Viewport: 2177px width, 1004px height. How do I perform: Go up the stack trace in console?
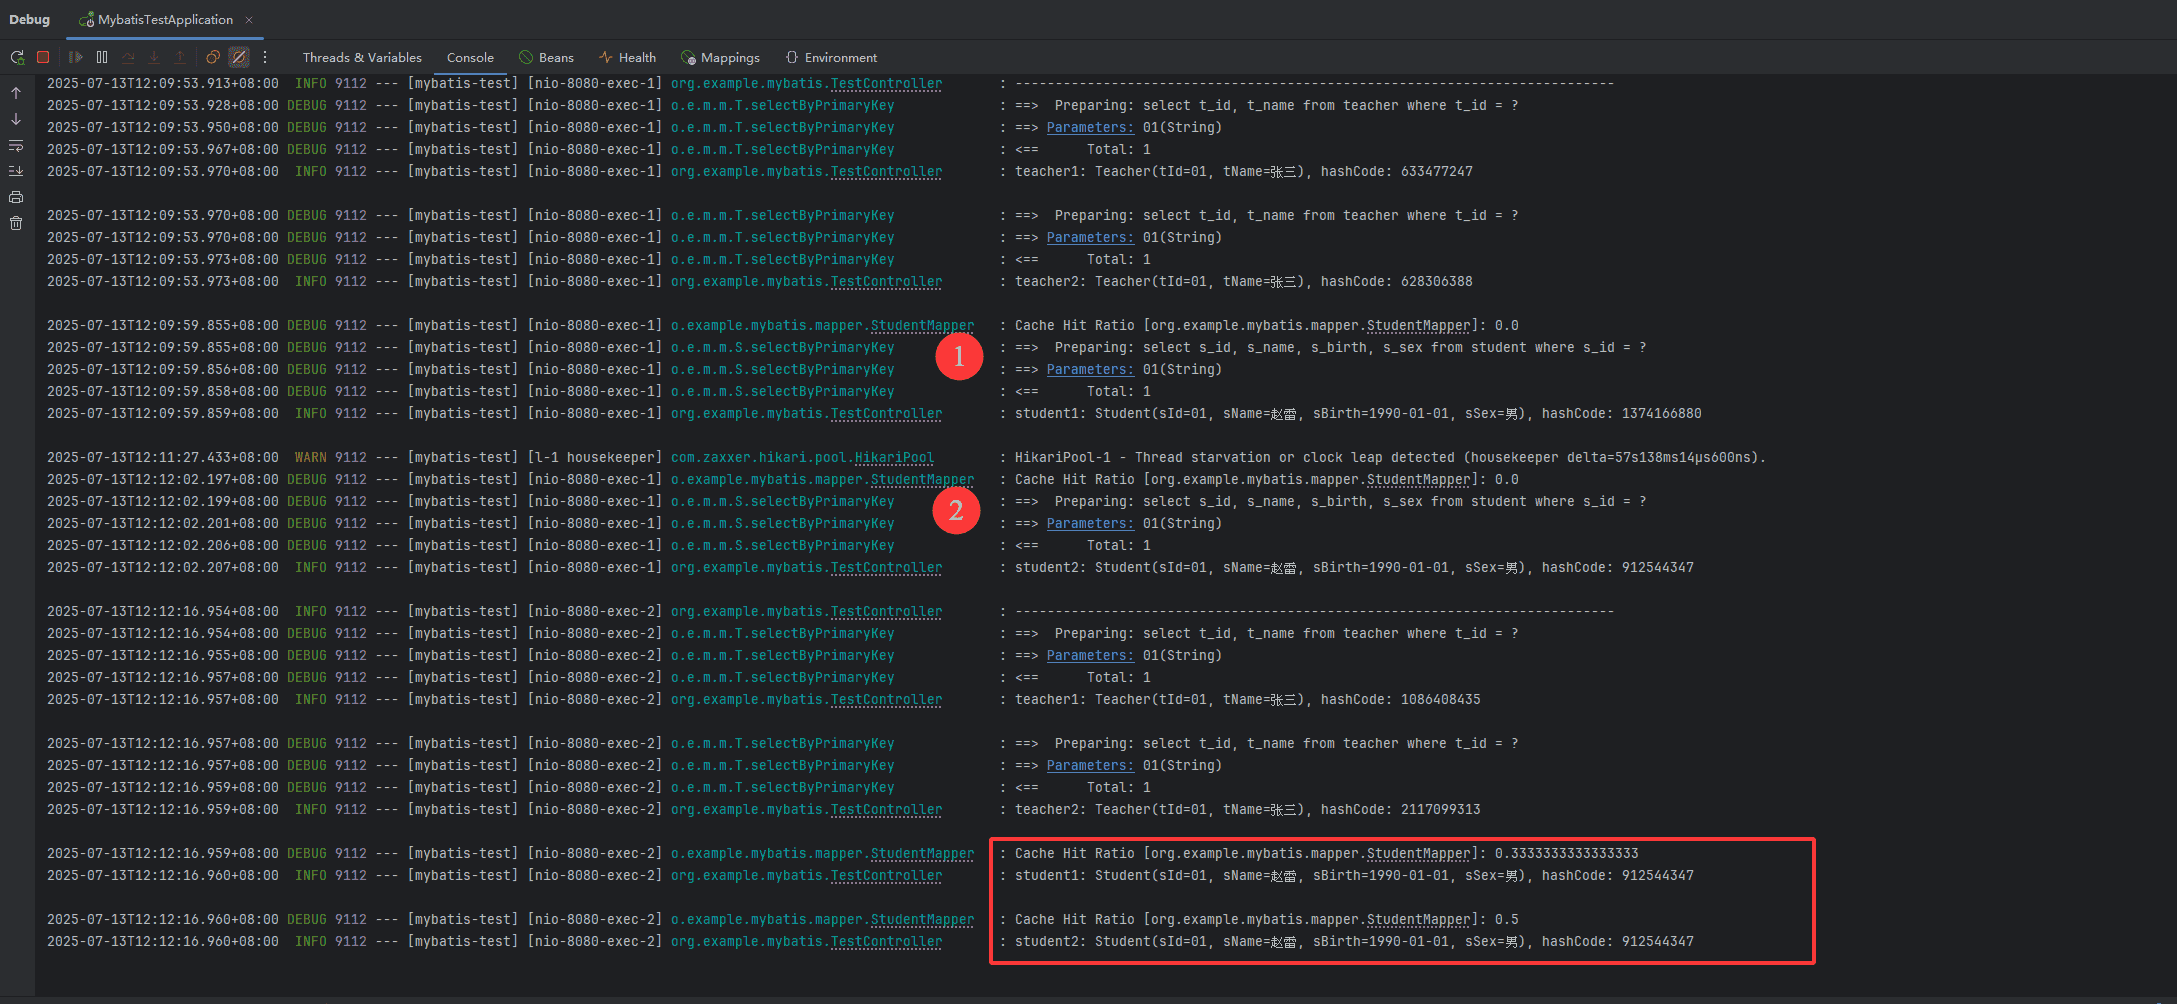pyautogui.click(x=16, y=93)
